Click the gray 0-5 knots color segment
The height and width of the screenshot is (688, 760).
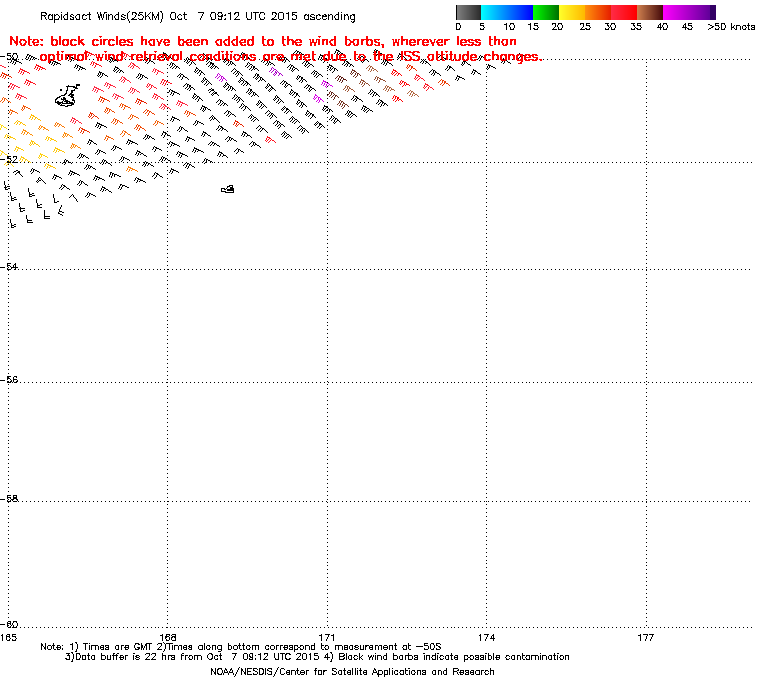coord(468,12)
